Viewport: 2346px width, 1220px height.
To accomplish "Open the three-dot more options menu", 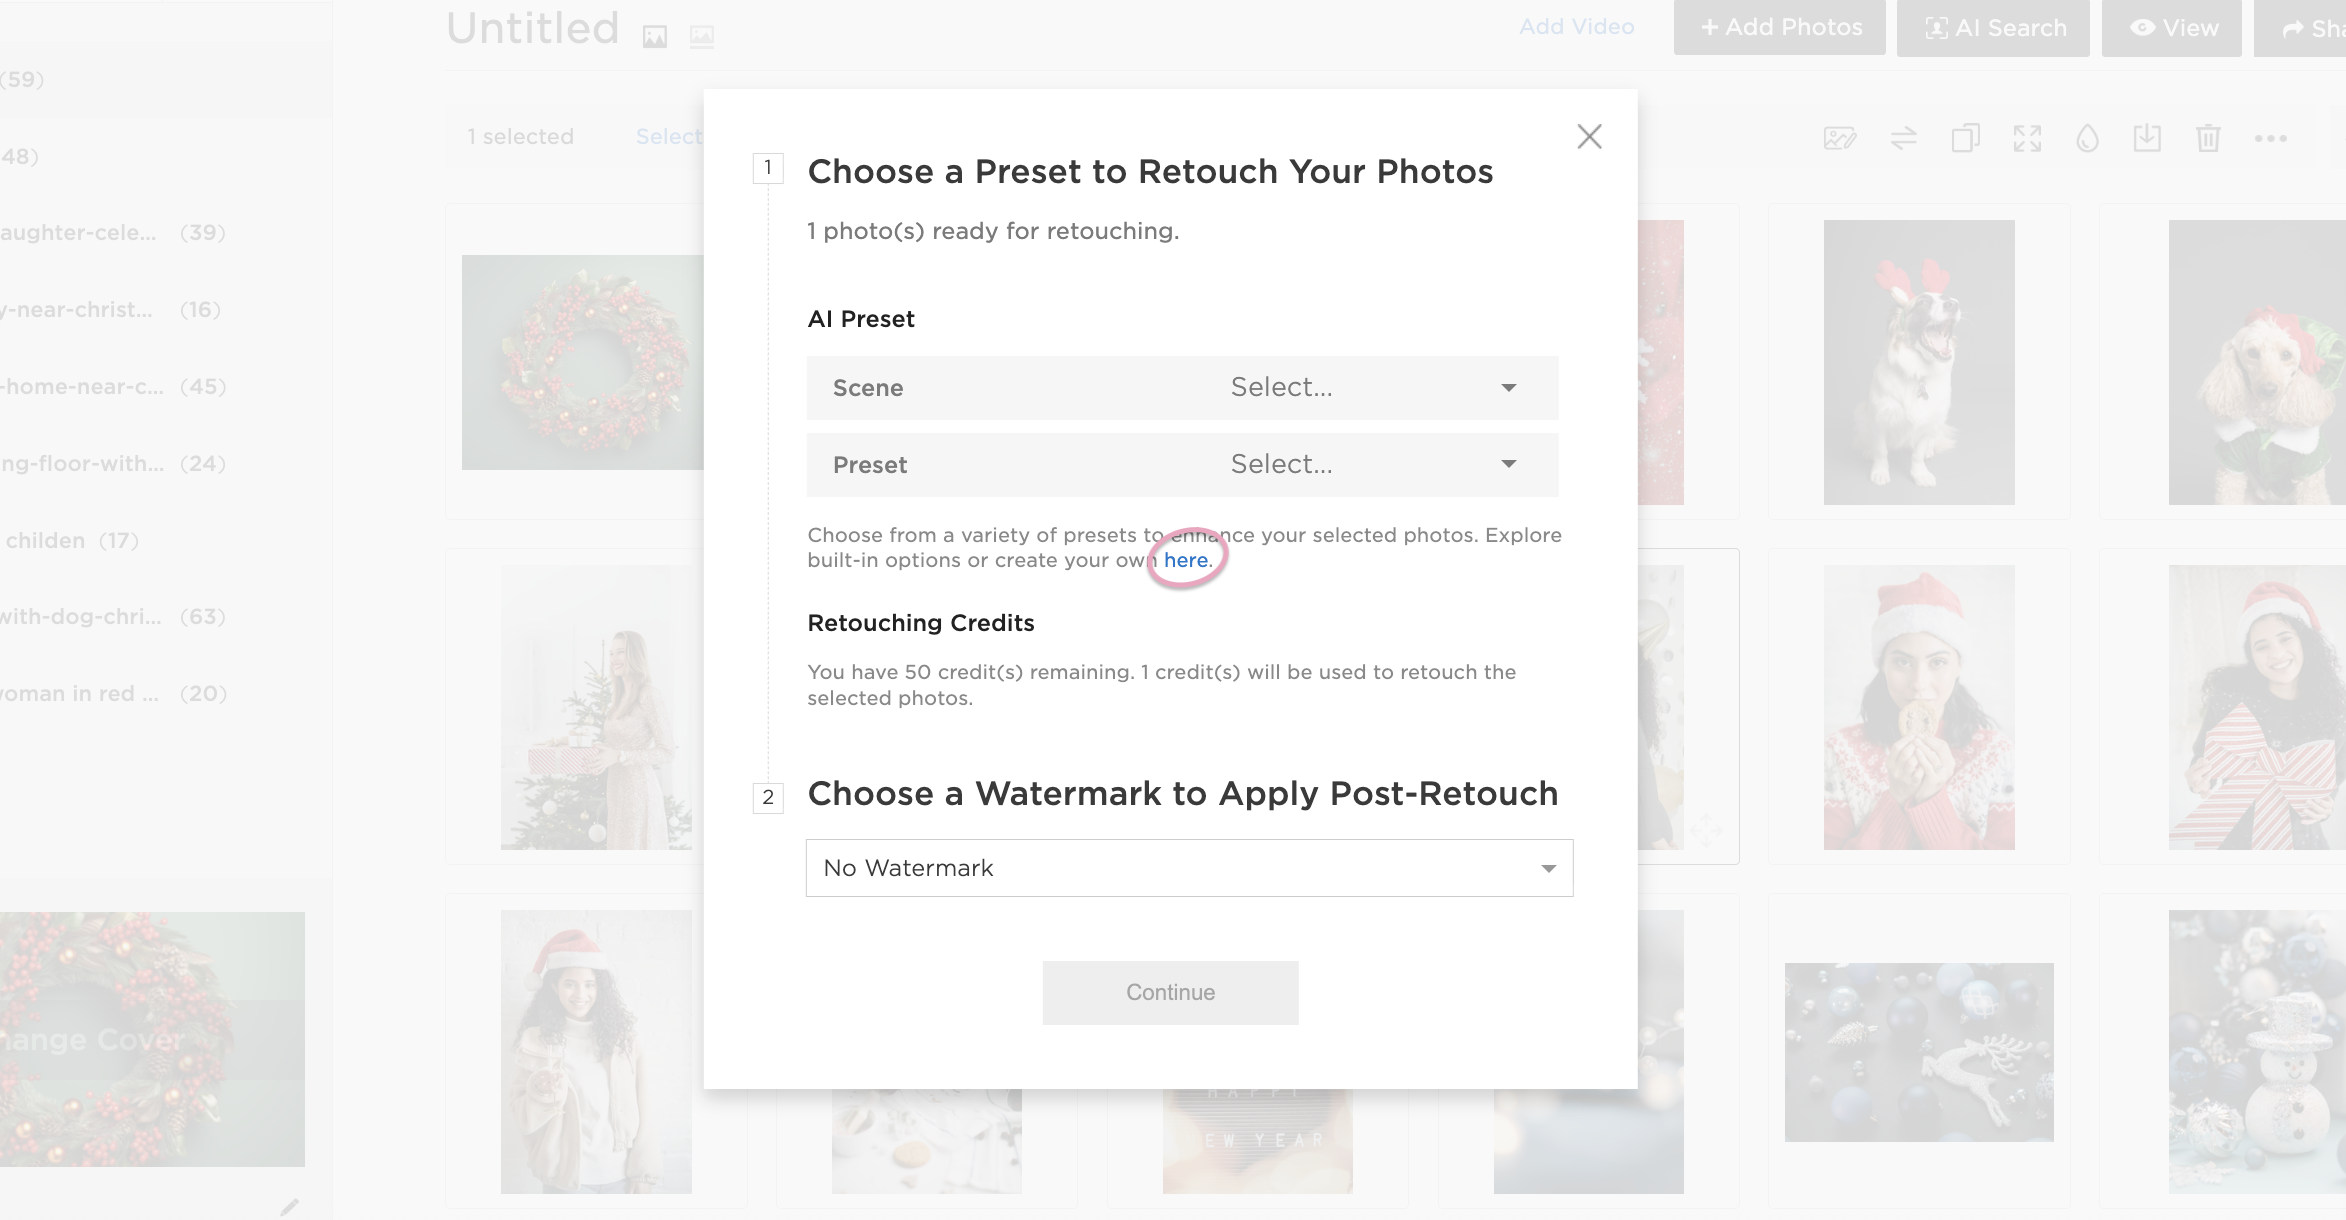I will 2270,138.
